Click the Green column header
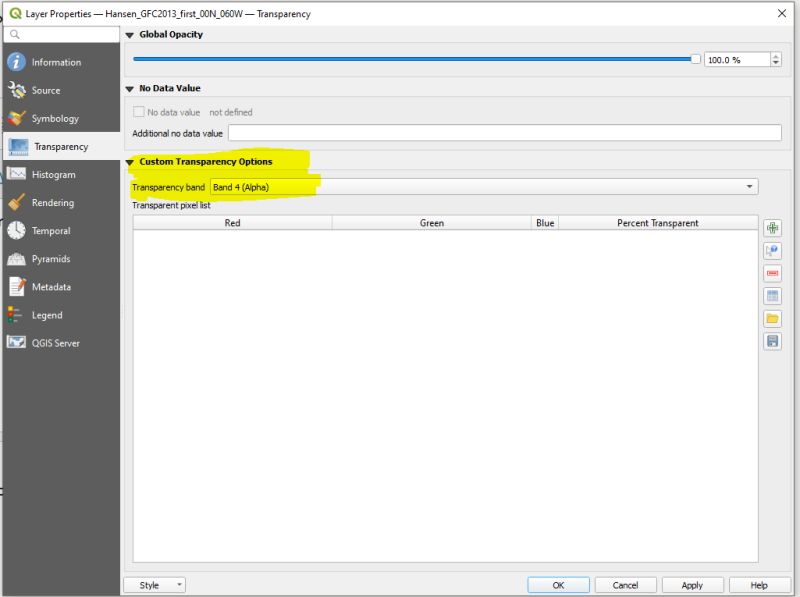Image resolution: width=800 pixels, height=597 pixels. tap(432, 223)
